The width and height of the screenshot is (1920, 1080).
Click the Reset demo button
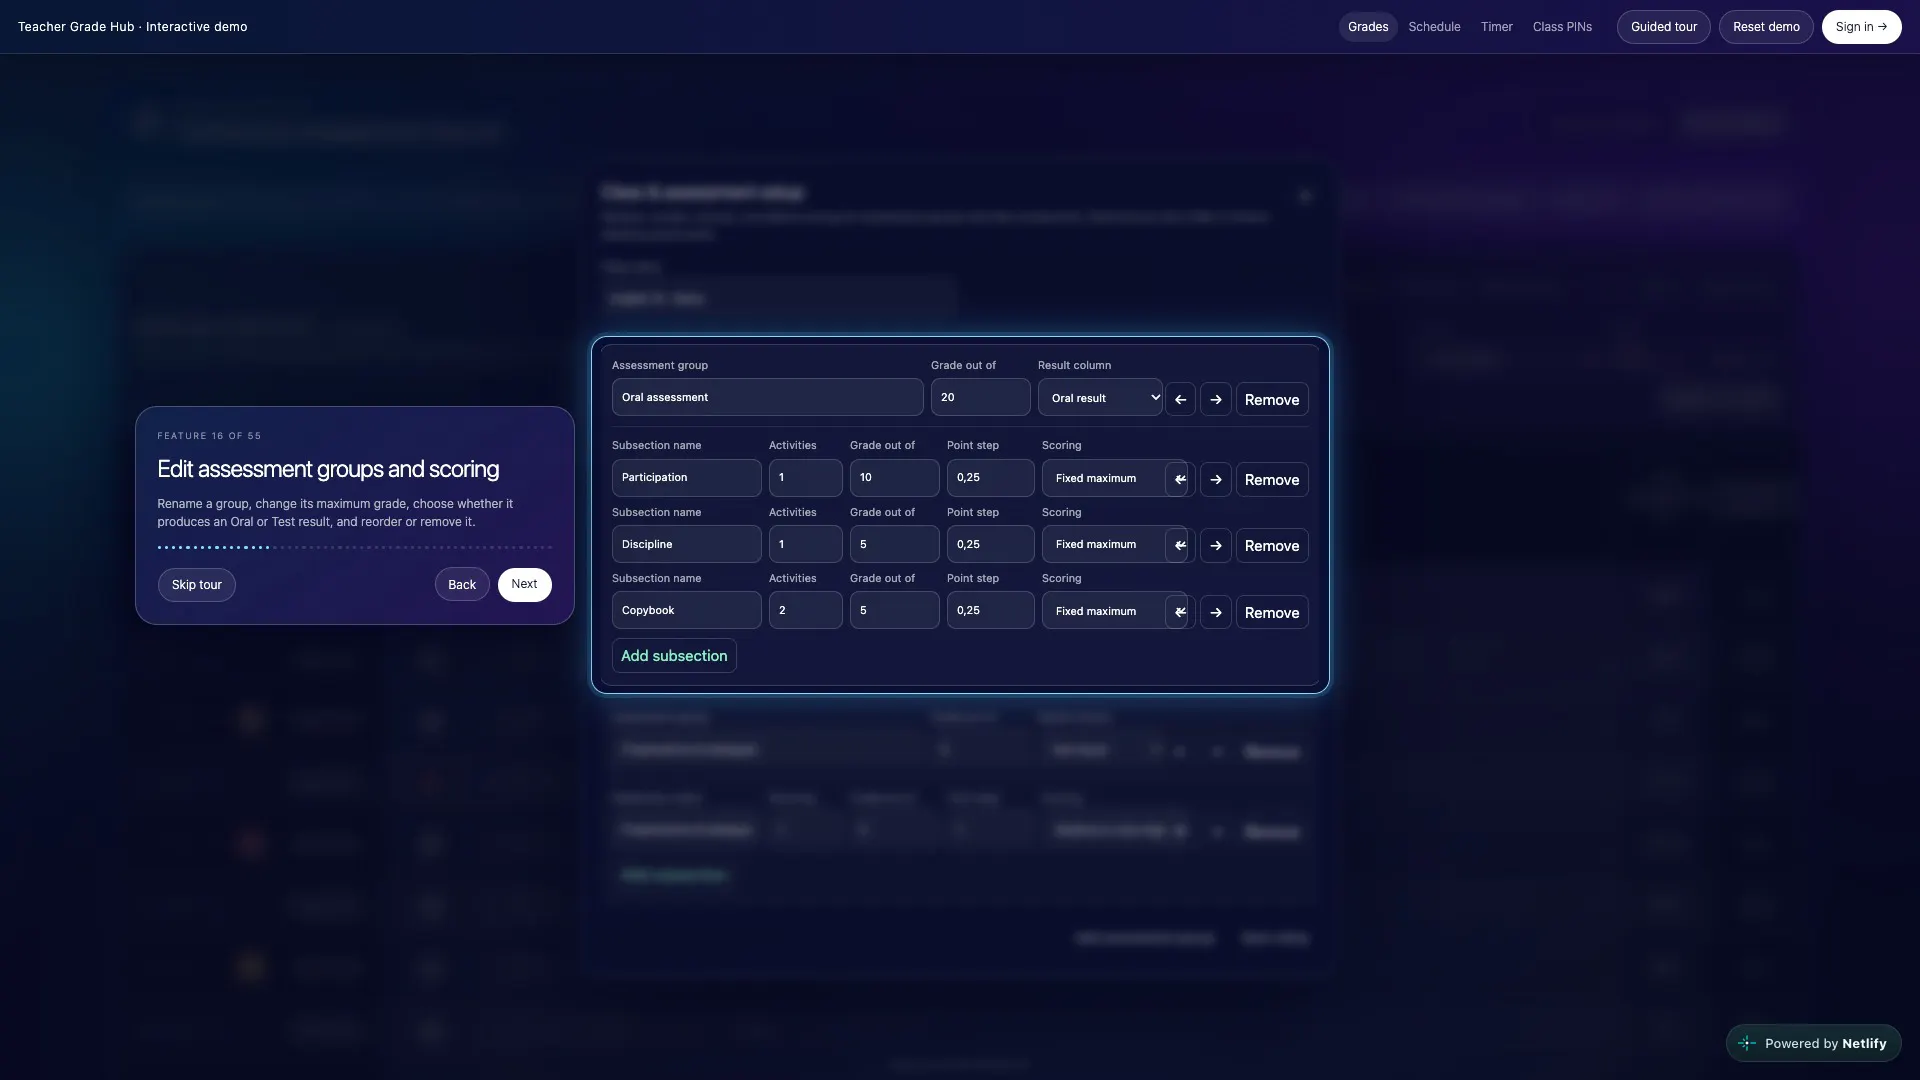pyautogui.click(x=1765, y=27)
